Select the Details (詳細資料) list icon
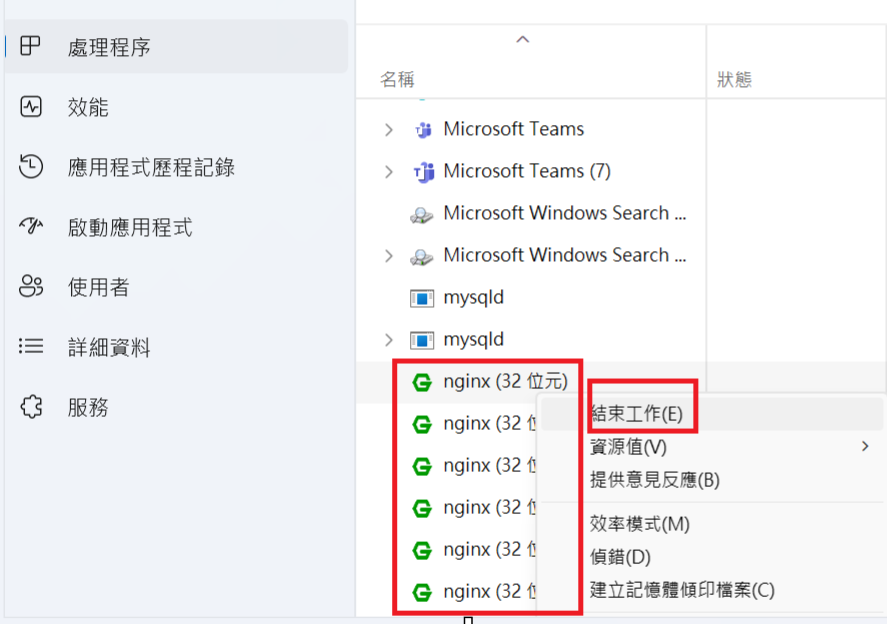 pyautogui.click(x=31, y=347)
